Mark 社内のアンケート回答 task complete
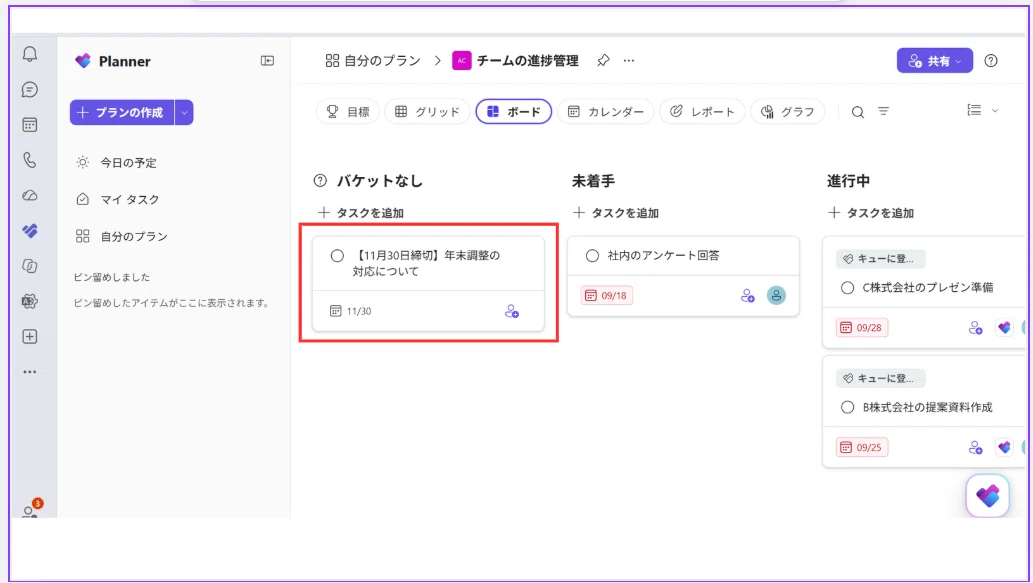Image resolution: width=1033 pixels, height=583 pixels. pyautogui.click(x=592, y=256)
